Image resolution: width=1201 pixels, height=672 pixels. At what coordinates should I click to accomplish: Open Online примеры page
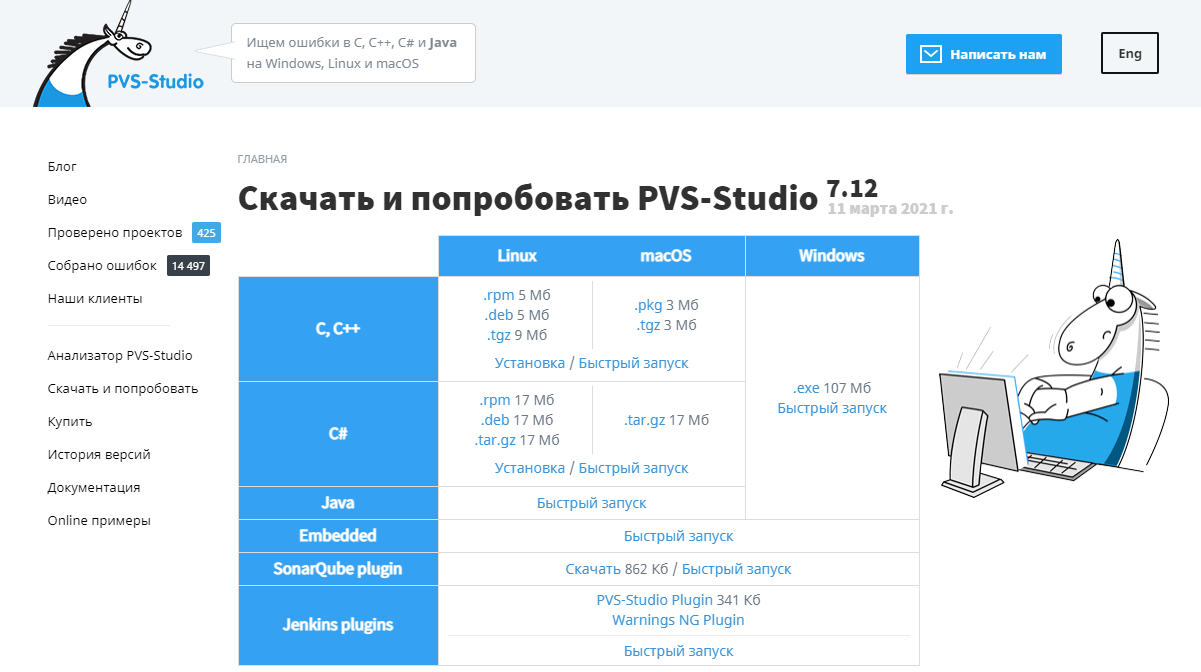click(99, 520)
